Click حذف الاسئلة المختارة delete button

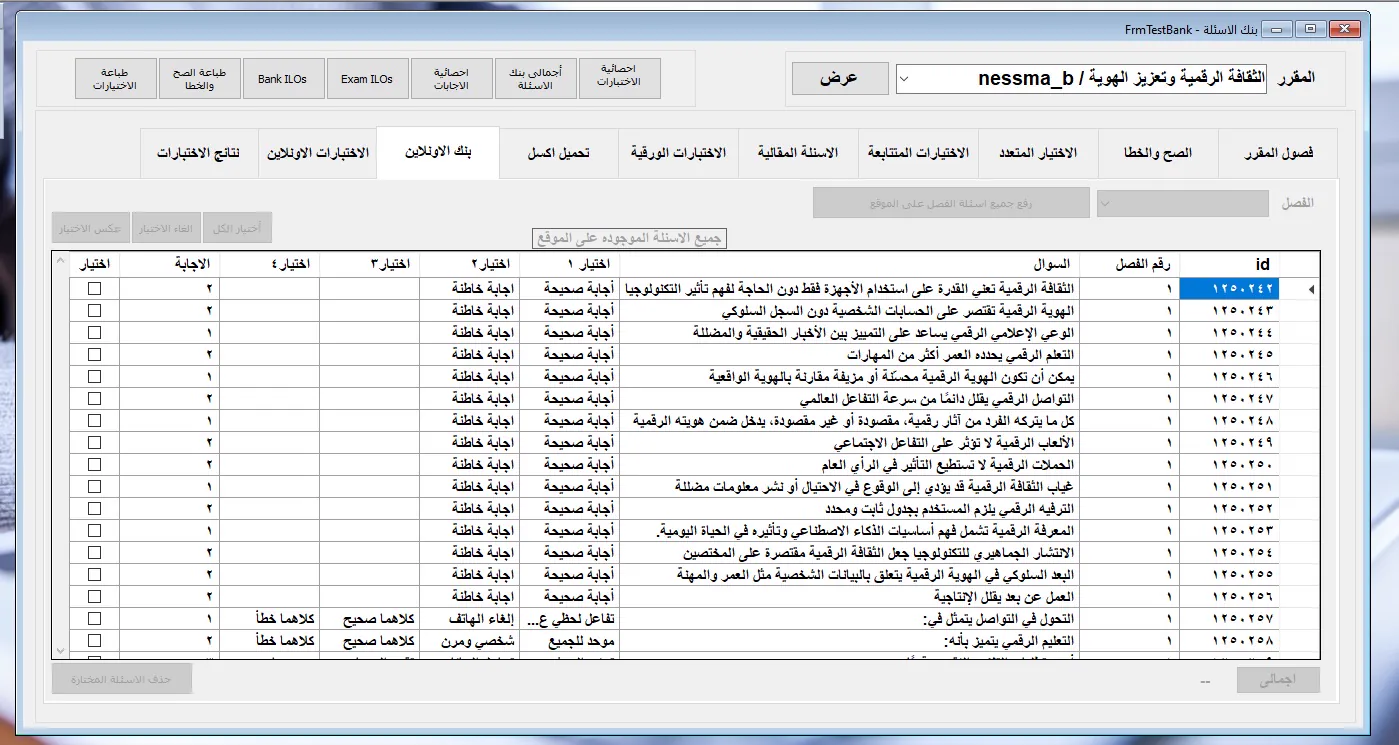coord(121,680)
